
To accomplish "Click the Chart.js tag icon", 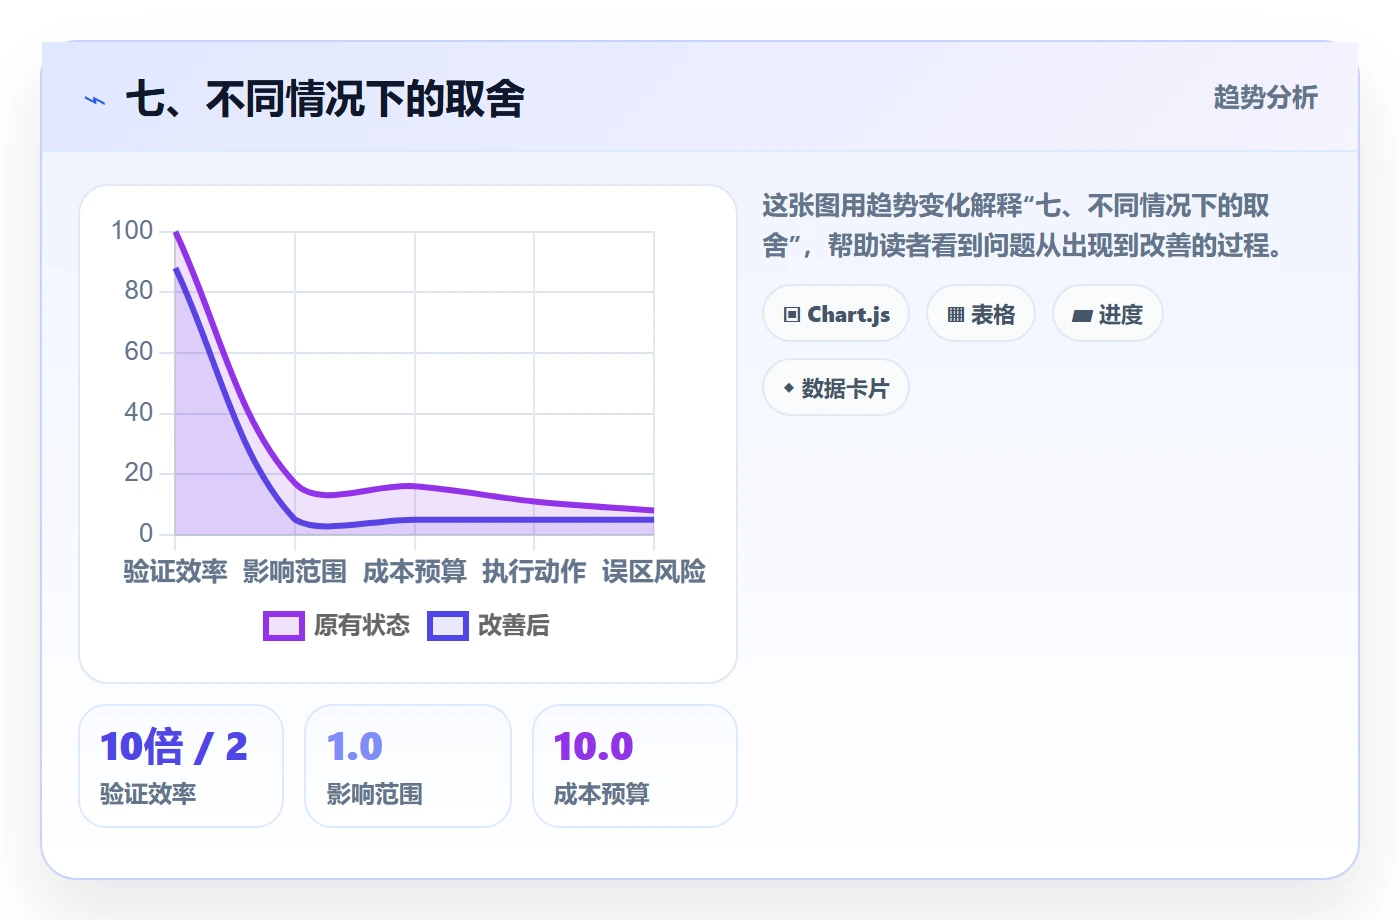I will tap(792, 315).
